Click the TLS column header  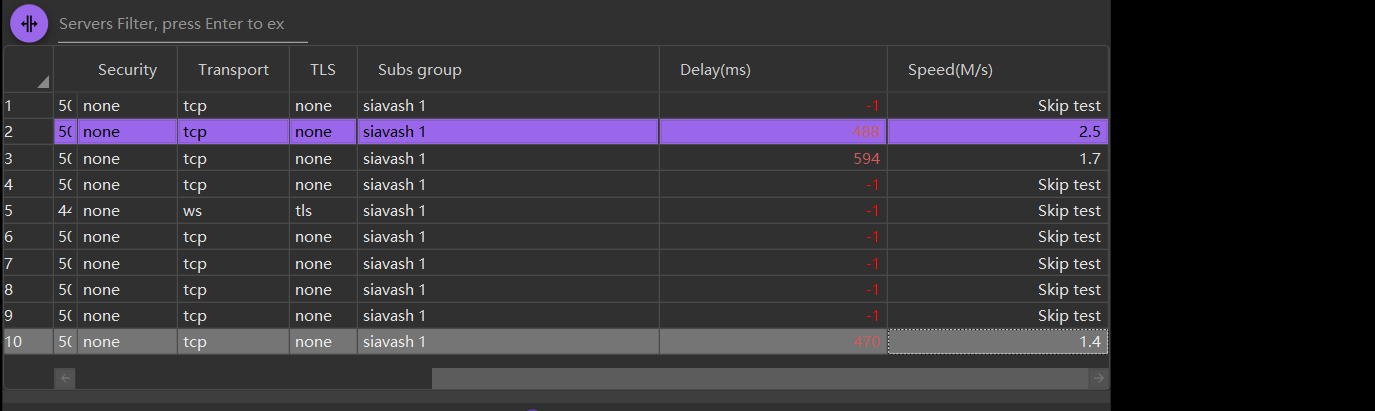323,70
